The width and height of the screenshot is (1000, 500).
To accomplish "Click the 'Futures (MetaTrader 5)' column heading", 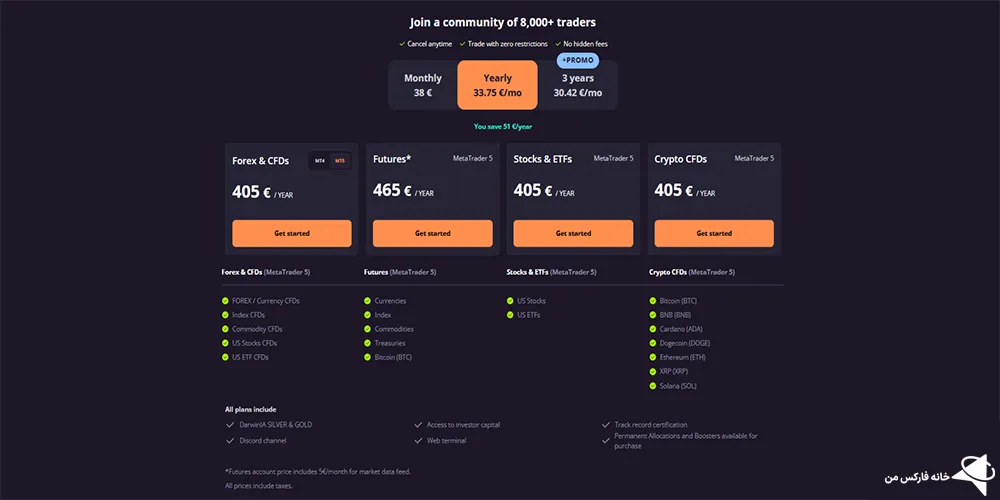I will [x=400, y=272].
